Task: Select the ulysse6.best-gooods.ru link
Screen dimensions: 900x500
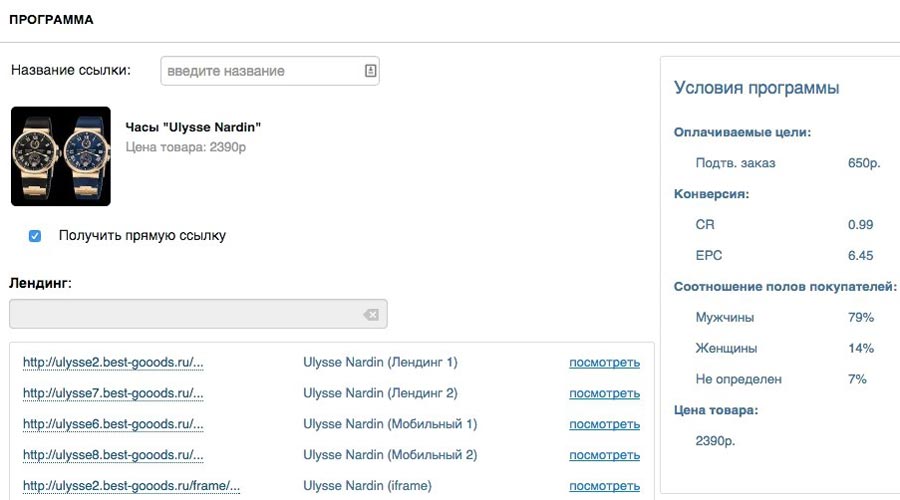Action: click(x=113, y=424)
